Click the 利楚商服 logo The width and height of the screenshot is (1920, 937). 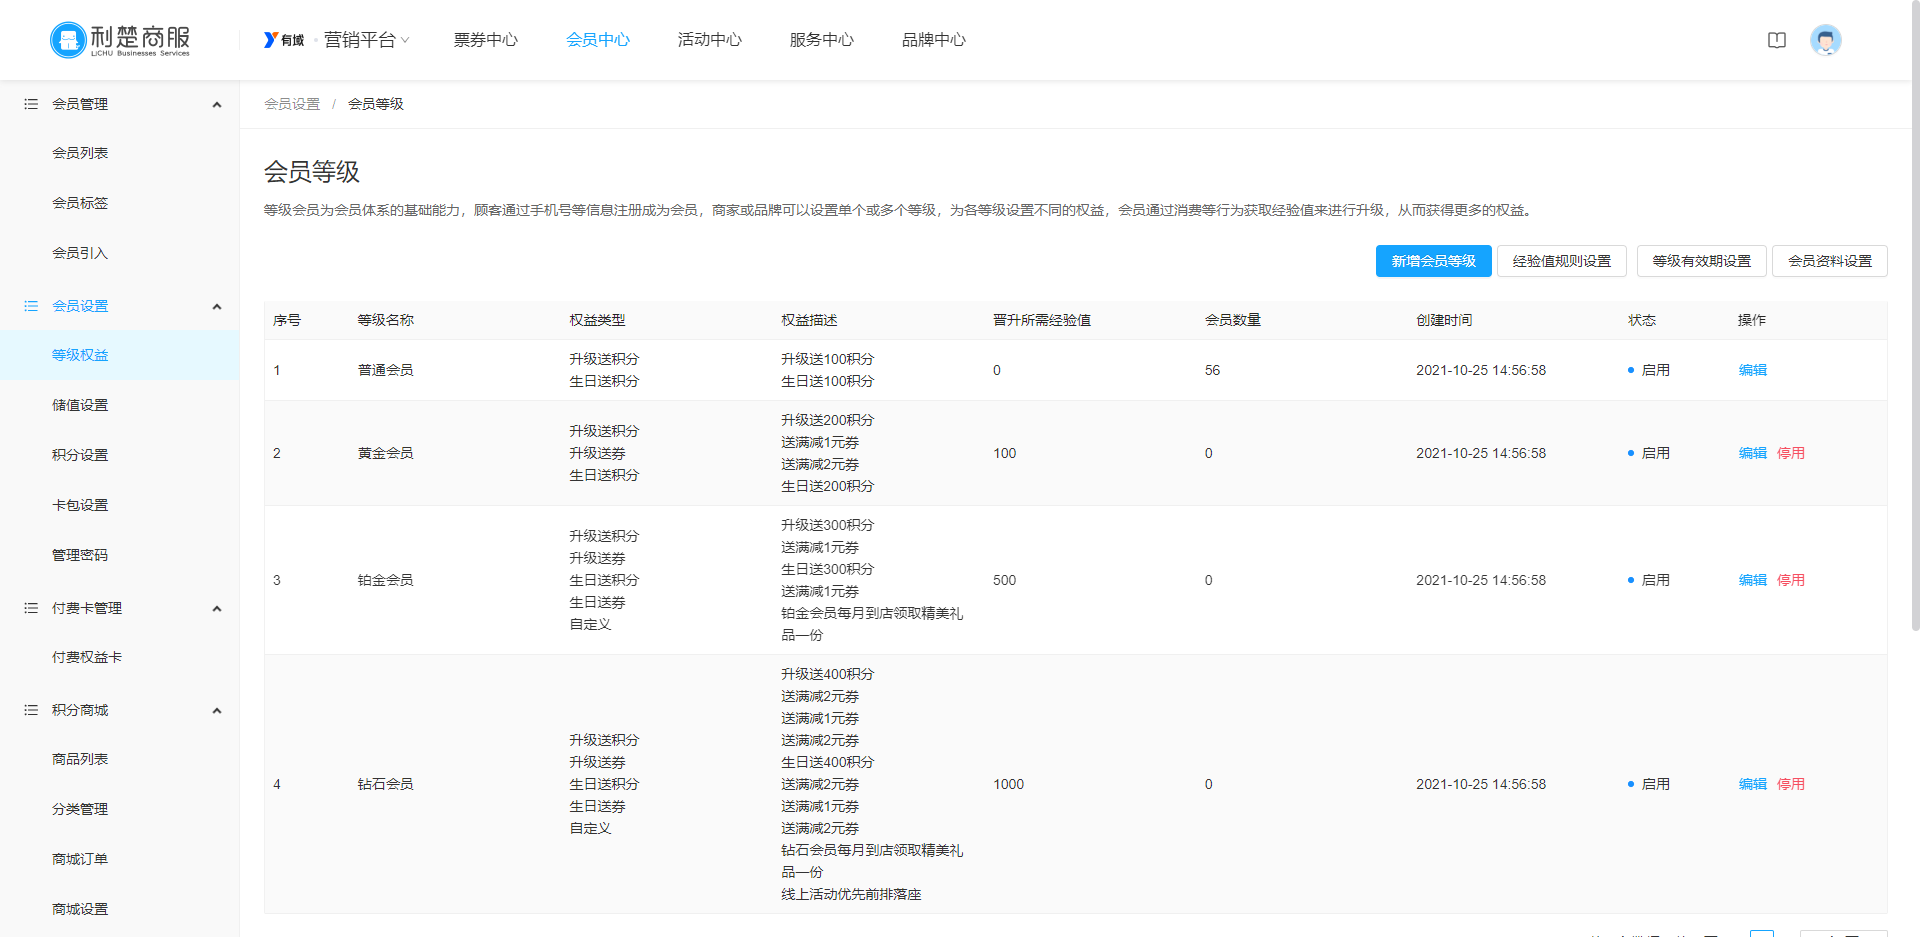pyautogui.click(x=120, y=40)
